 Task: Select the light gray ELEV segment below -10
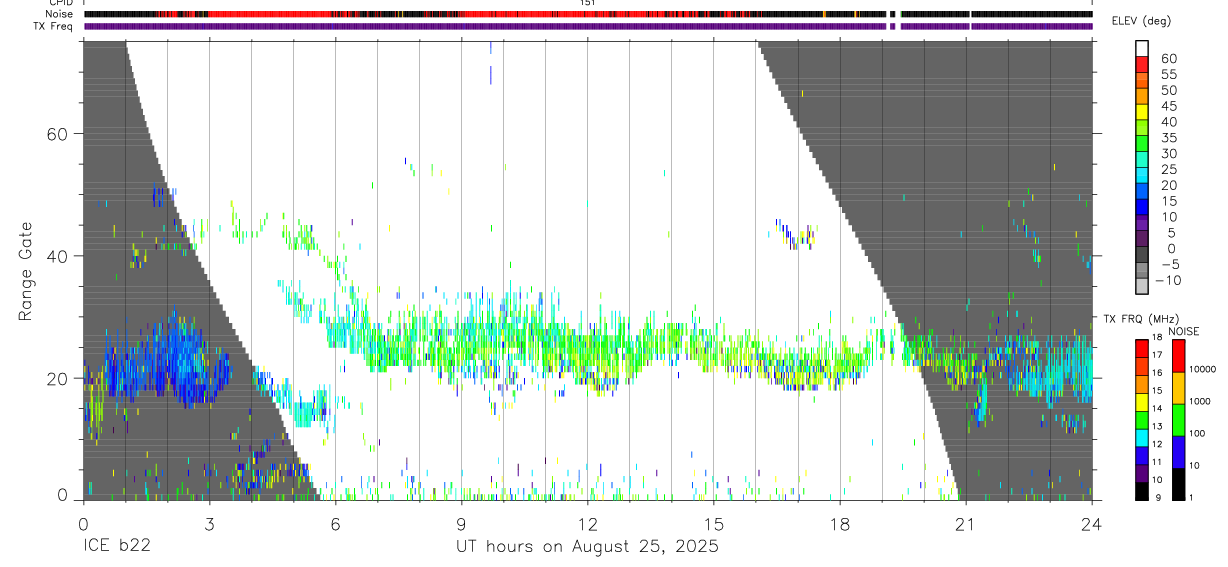pyautogui.click(x=1141, y=288)
